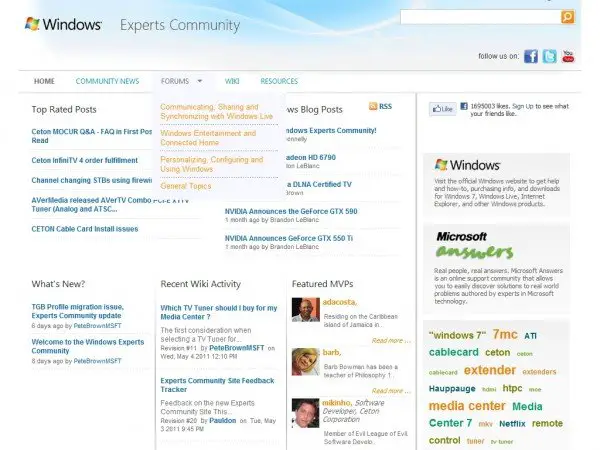Open Which TV Tuner should I buy article
600x450 pixels.
point(218,312)
